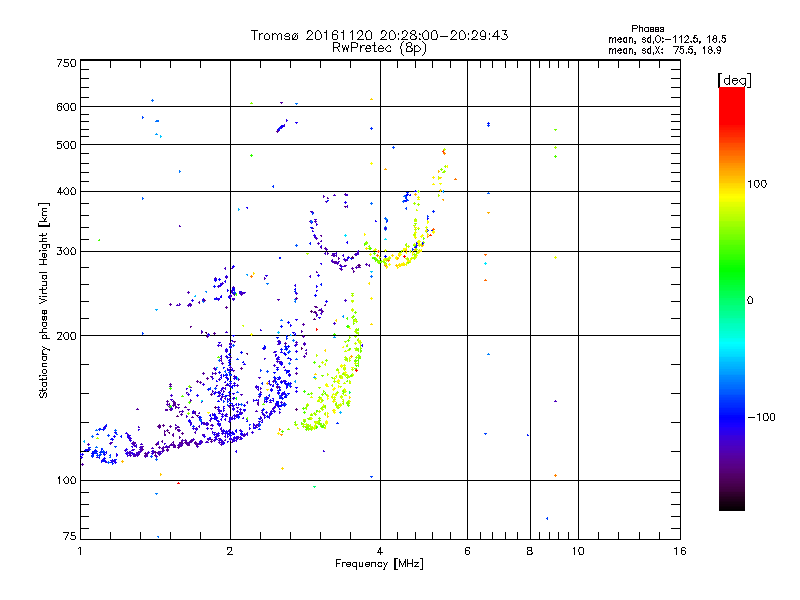This screenshot has height=600, width=800.
Task: Click the black bottom end of the colorbar
Action: [732, 503]
